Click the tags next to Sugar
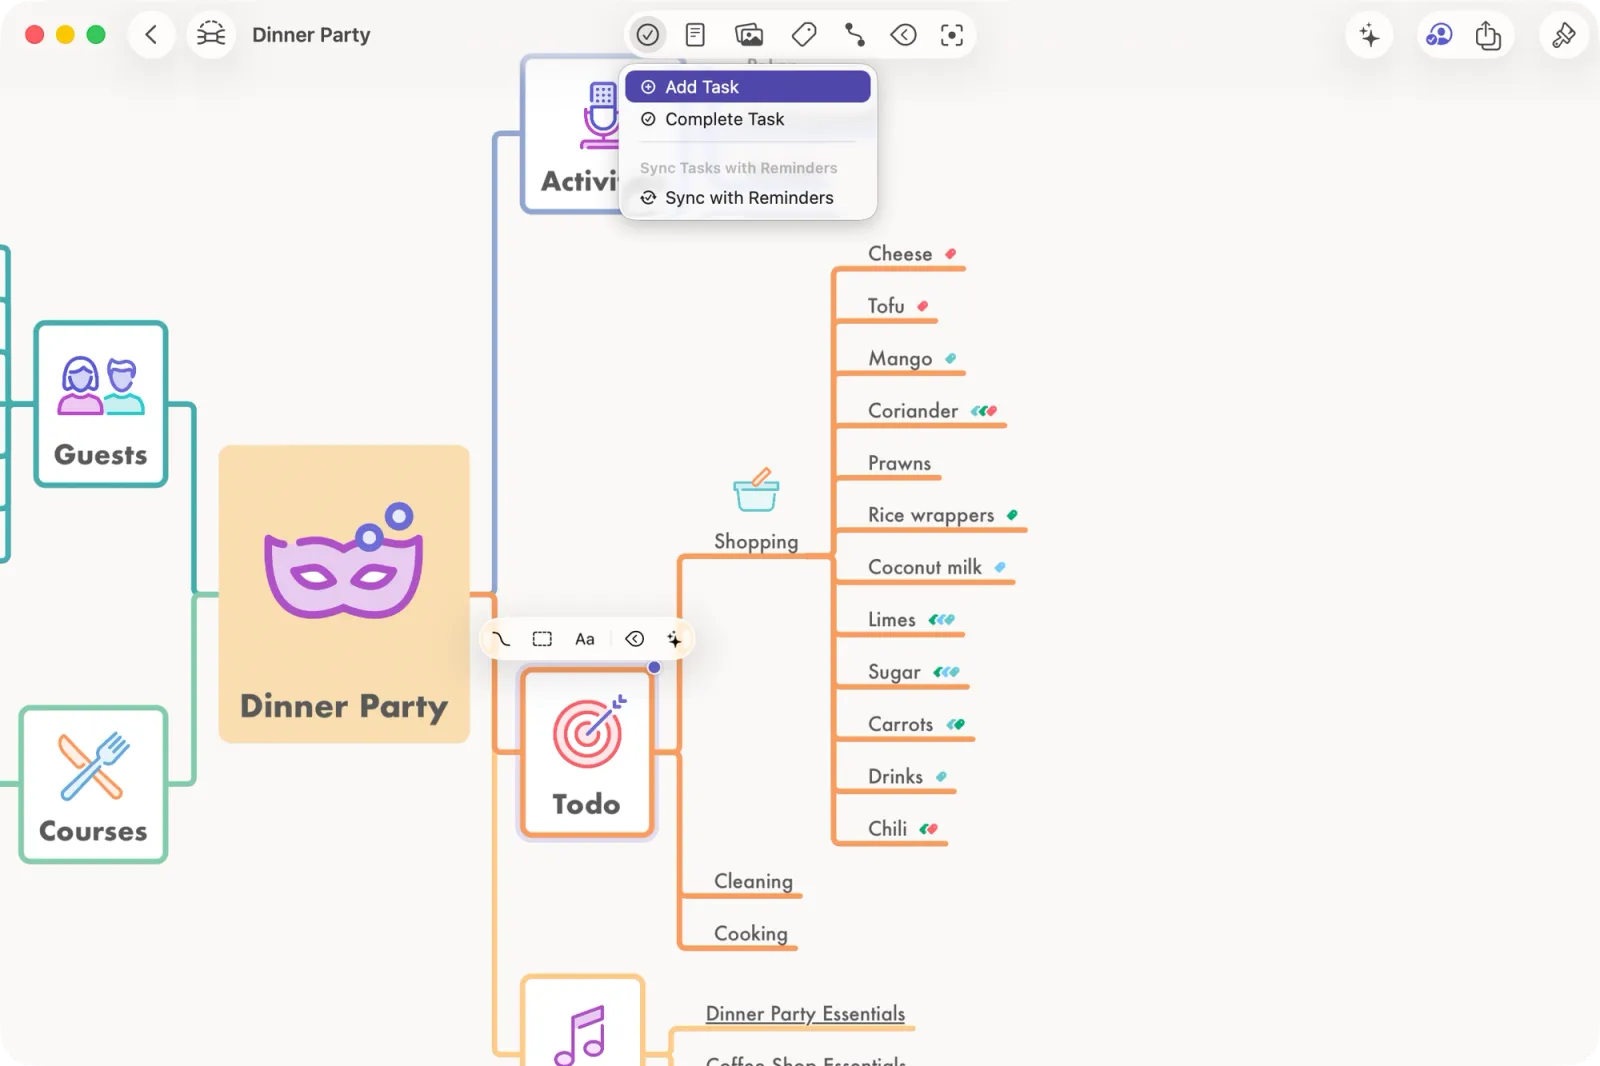The height and width of the screenshot is (1066, 1600). click(x=947, y=672)
